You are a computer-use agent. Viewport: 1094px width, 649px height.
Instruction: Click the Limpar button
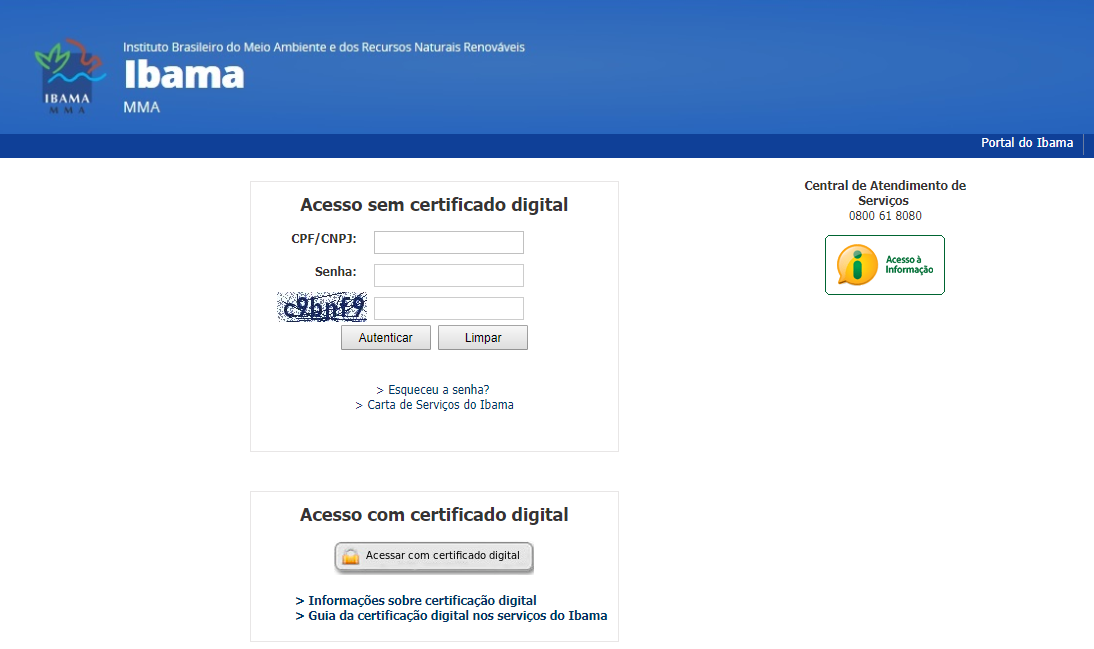click(483, 338)
